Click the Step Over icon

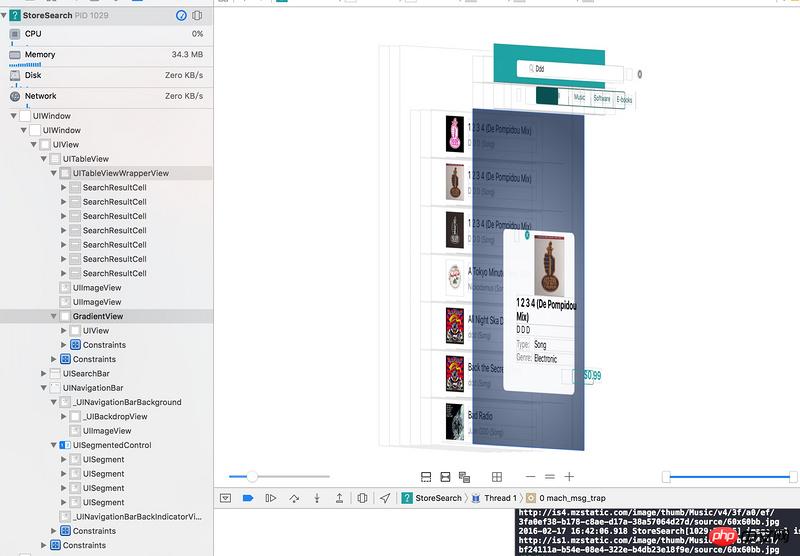click(x=294, y=498)
